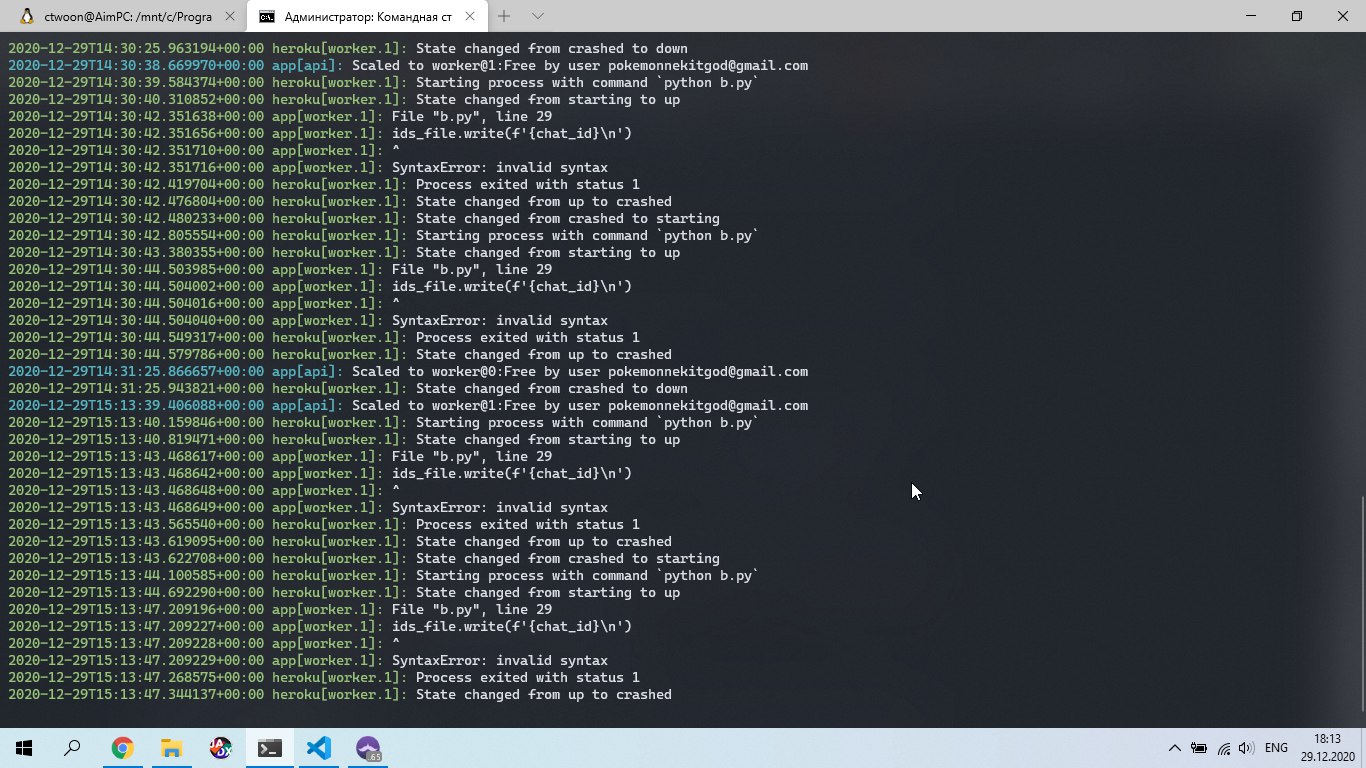Click the 14:30:44.504002 ids_file.write line
The image size is (1366, 768).
click(x=320, y=286)
